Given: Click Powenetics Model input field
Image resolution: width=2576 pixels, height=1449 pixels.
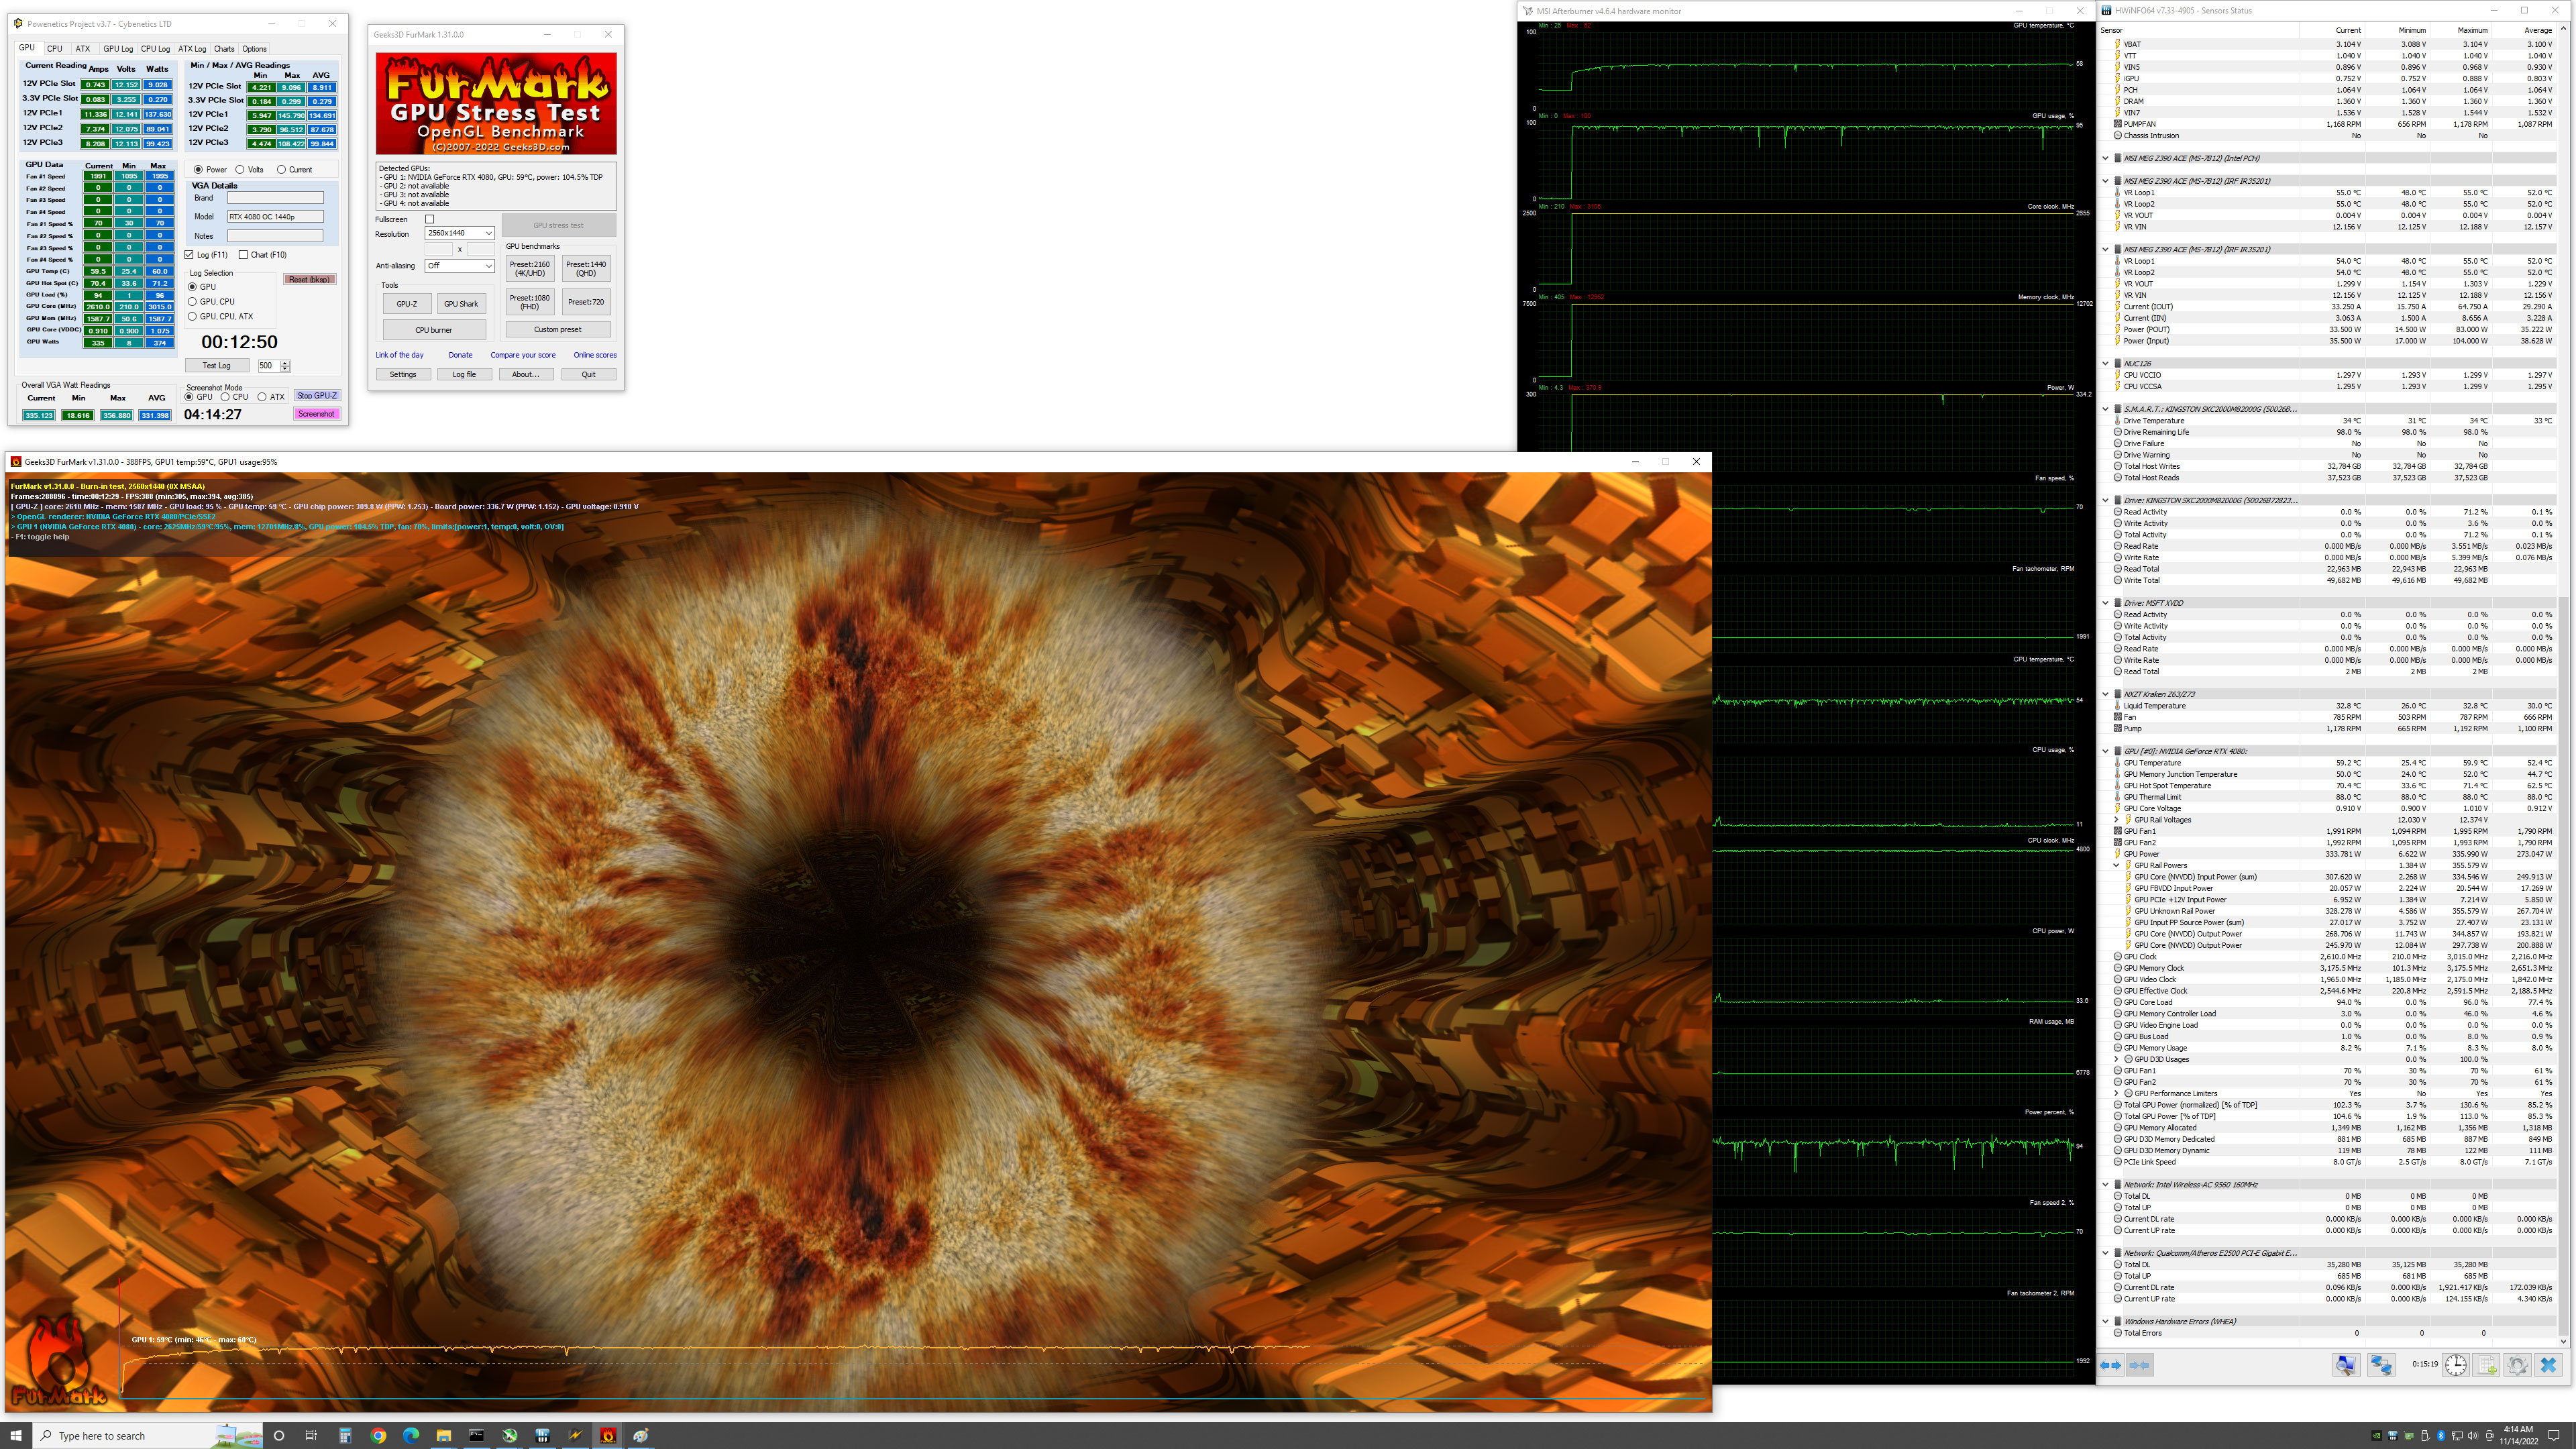Looking at the screenshot, I should point(275,216).
